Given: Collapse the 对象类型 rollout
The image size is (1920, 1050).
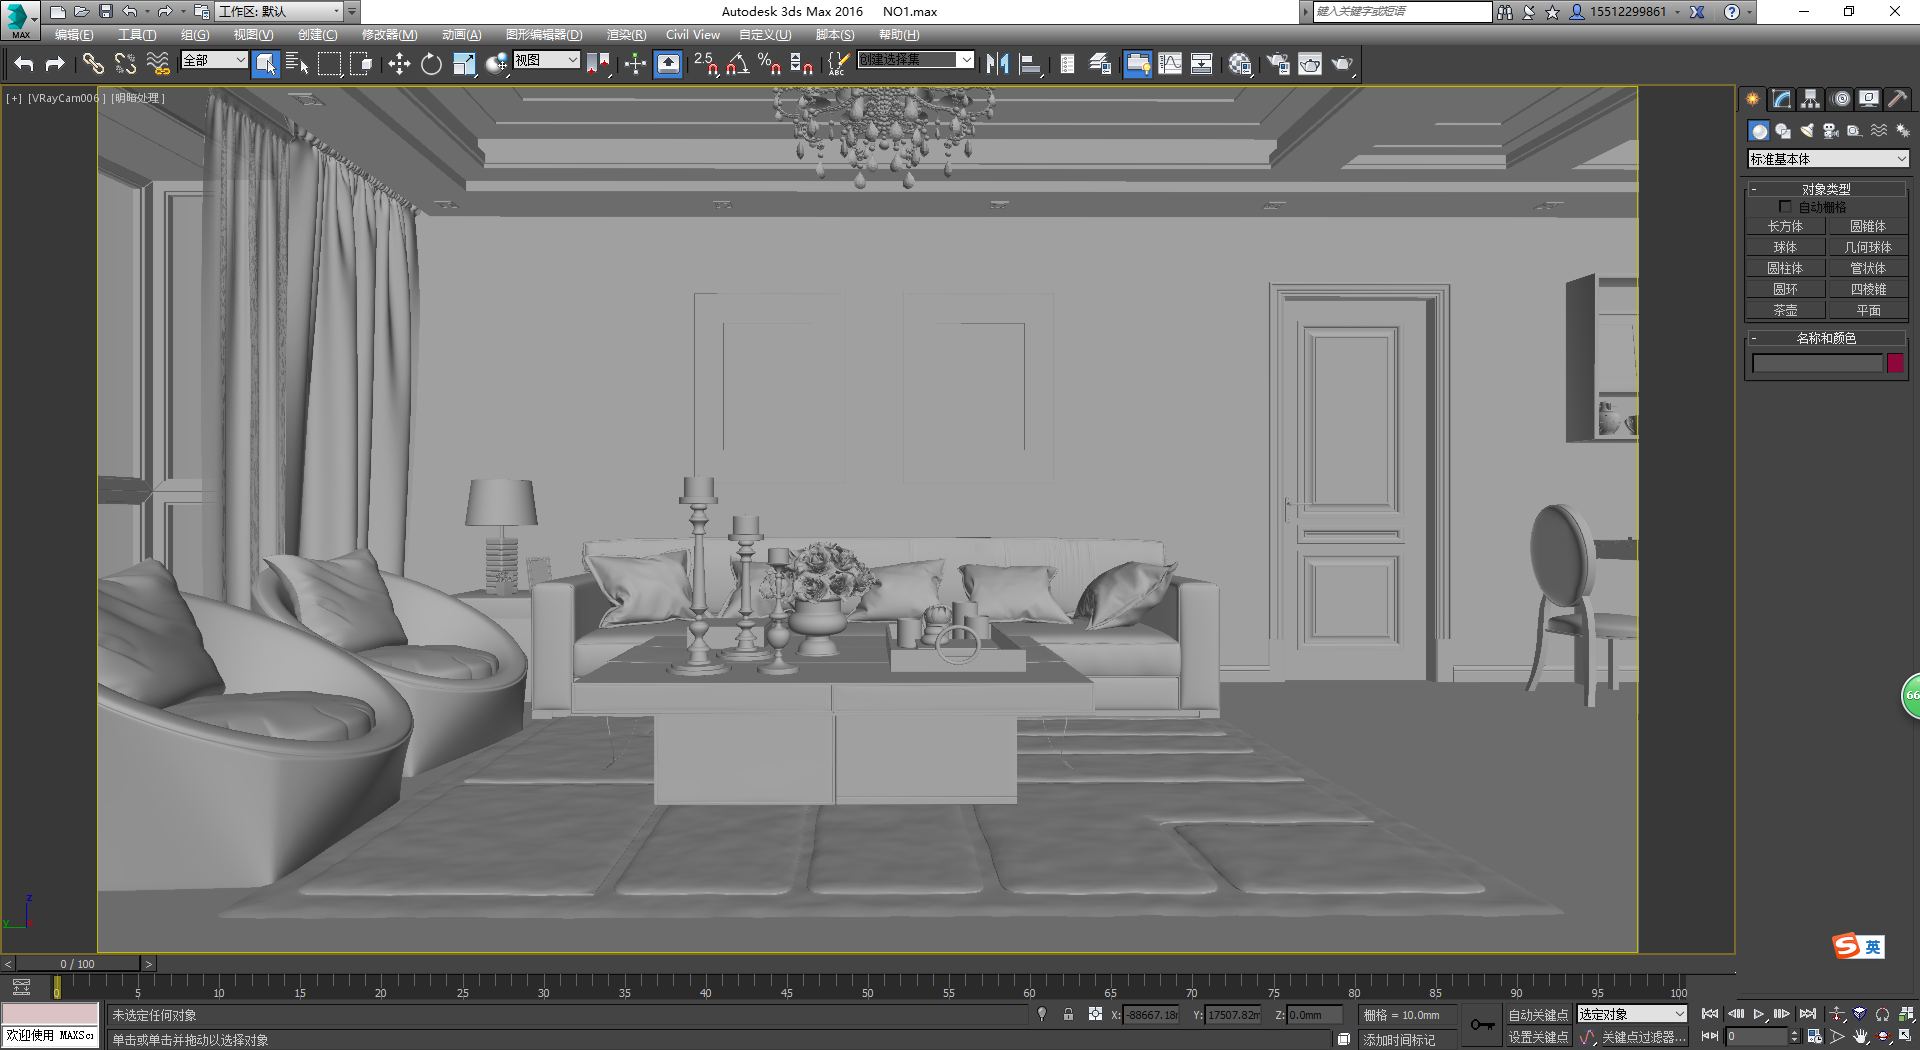Looking at the screenshot, I should pos(1826,189).
